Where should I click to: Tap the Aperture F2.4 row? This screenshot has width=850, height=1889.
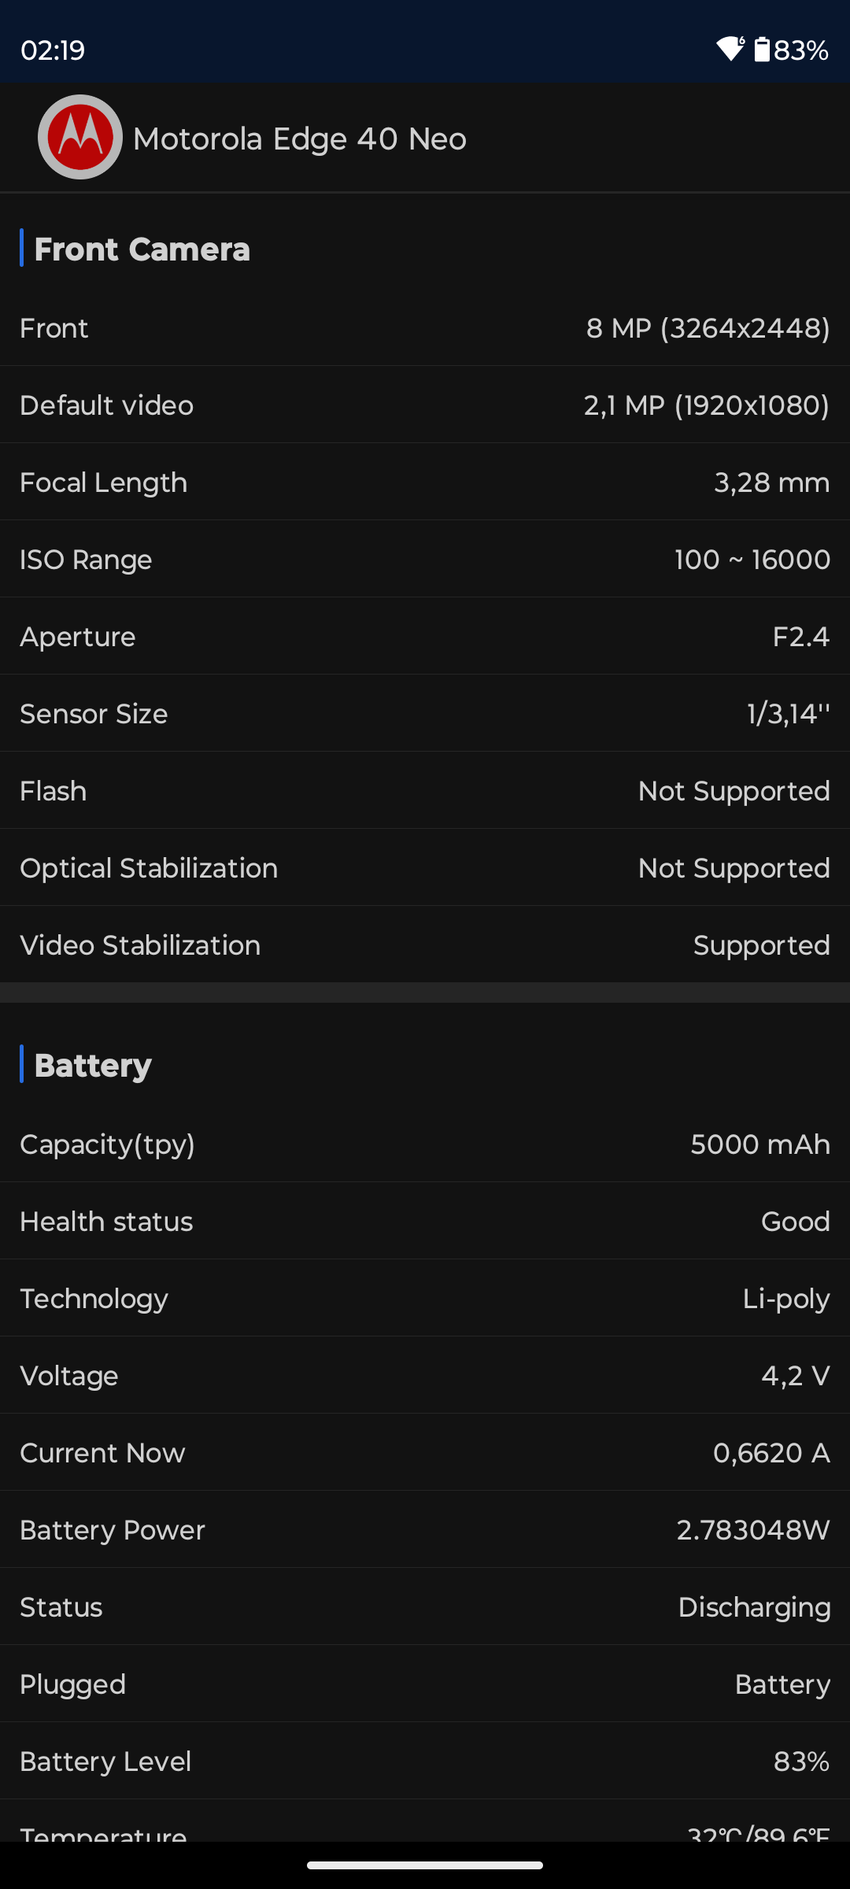click(425, 636)
